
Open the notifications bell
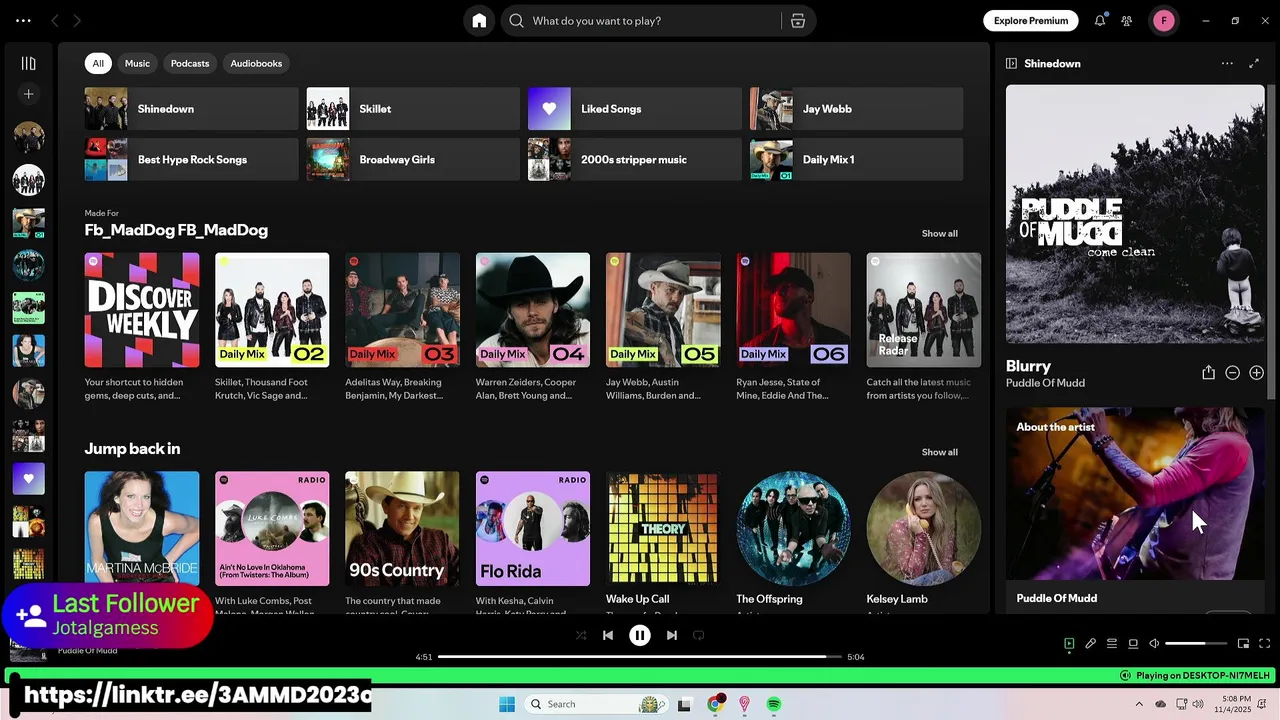click(x=1100, y=21)
